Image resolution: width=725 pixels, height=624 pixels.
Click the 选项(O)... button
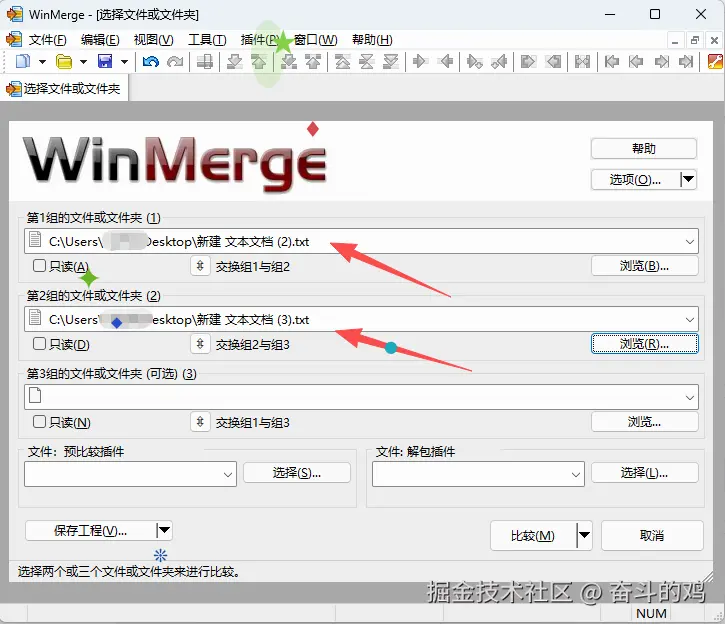(635, 179)
